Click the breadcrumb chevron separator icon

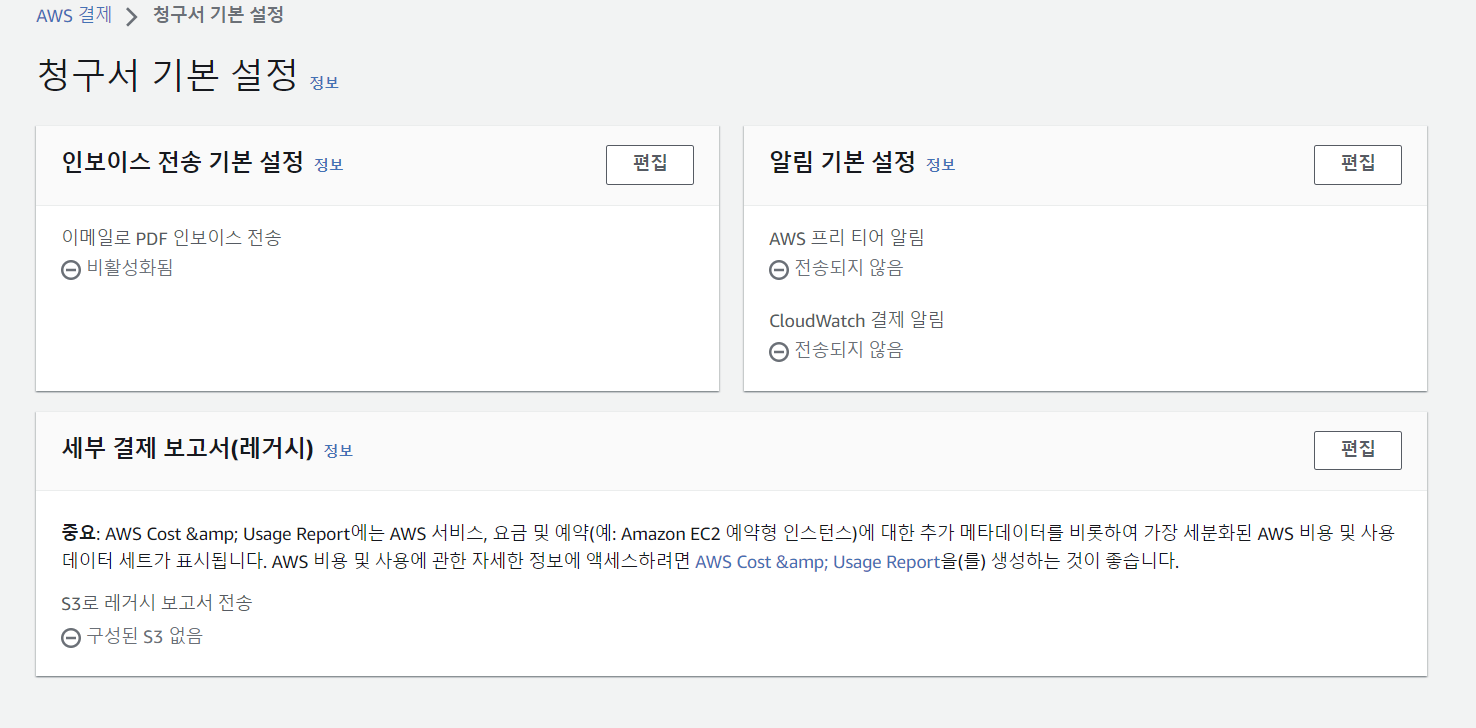point(132,16)
